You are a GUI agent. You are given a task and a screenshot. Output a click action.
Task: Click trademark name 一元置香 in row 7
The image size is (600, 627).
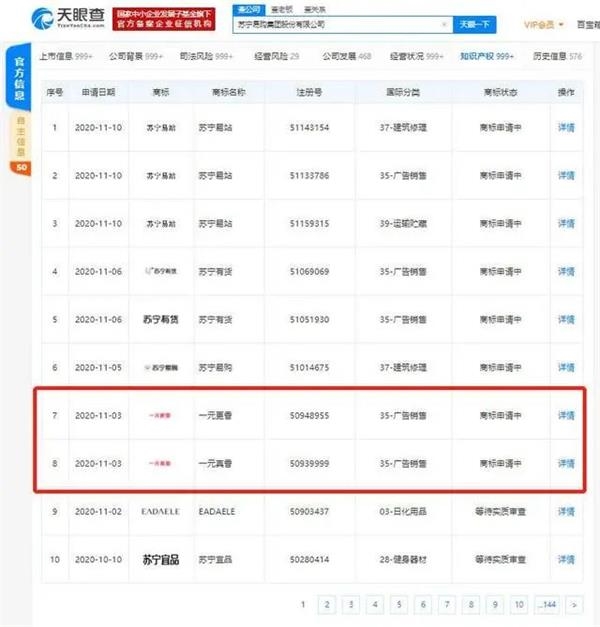215,415
